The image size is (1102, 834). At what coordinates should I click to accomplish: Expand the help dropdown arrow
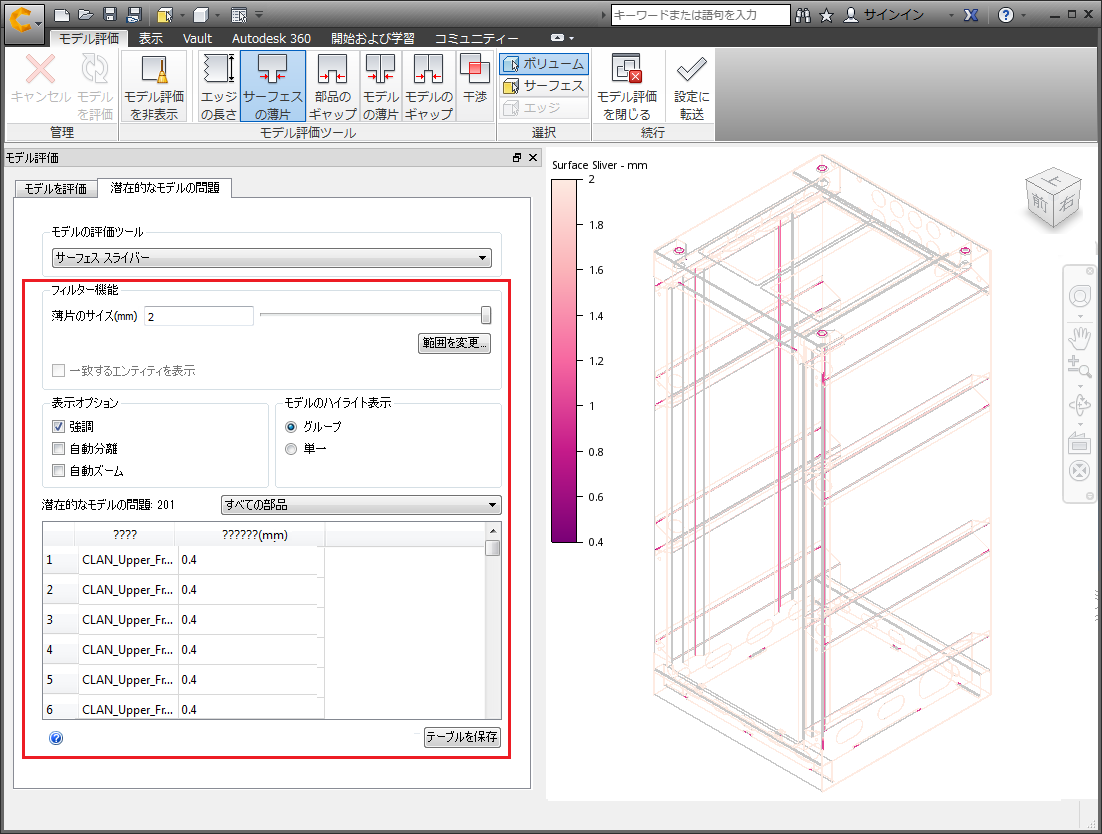(x=1023, y=15)
